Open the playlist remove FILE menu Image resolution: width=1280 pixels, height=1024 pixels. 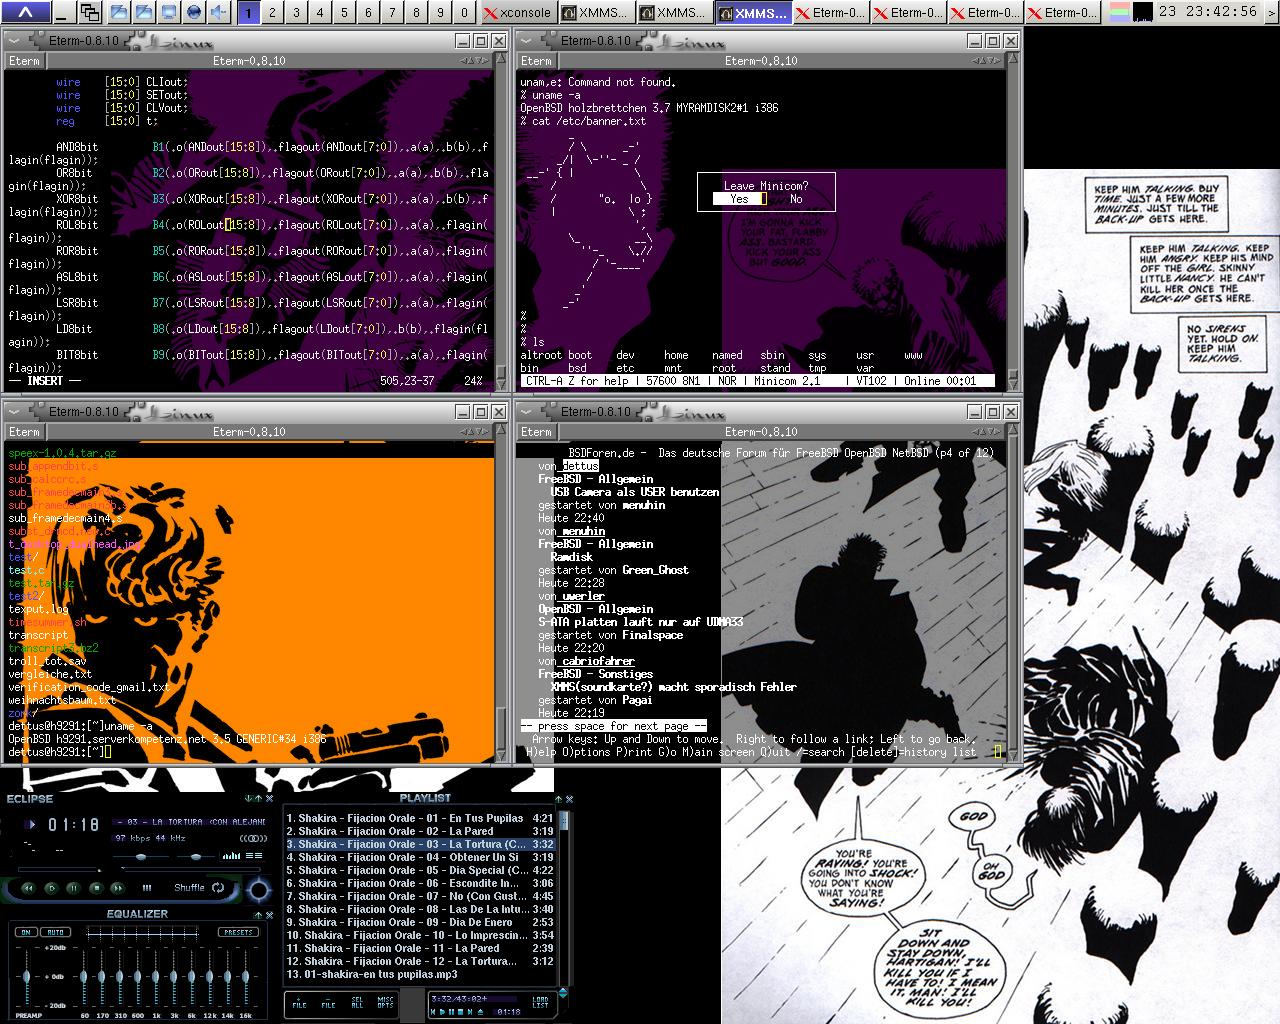click(328, 1003)
